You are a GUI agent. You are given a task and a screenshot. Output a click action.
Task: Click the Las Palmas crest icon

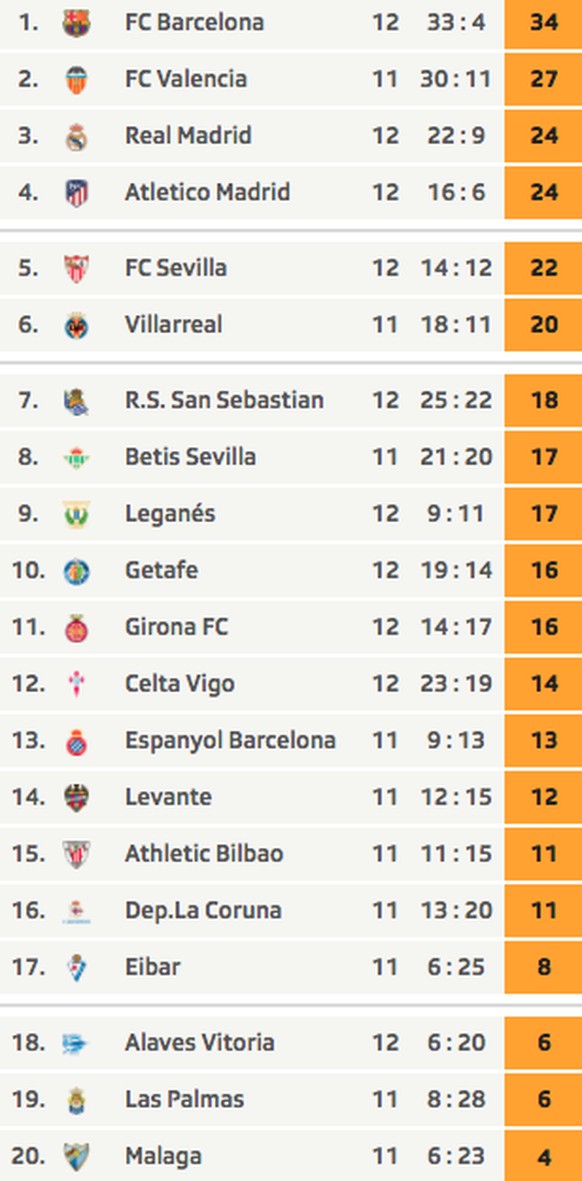(77, 1100)
